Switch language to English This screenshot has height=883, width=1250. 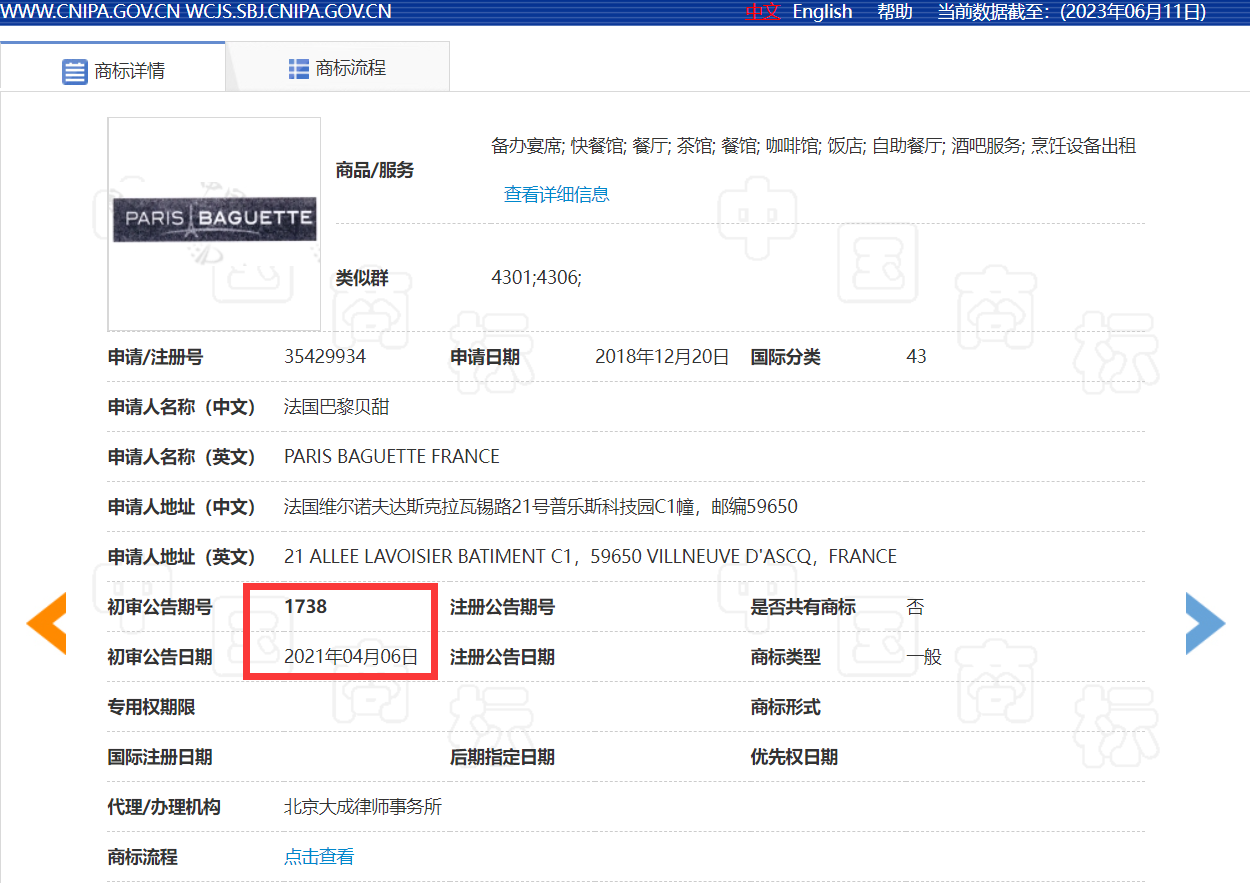[x=822, y=12]
